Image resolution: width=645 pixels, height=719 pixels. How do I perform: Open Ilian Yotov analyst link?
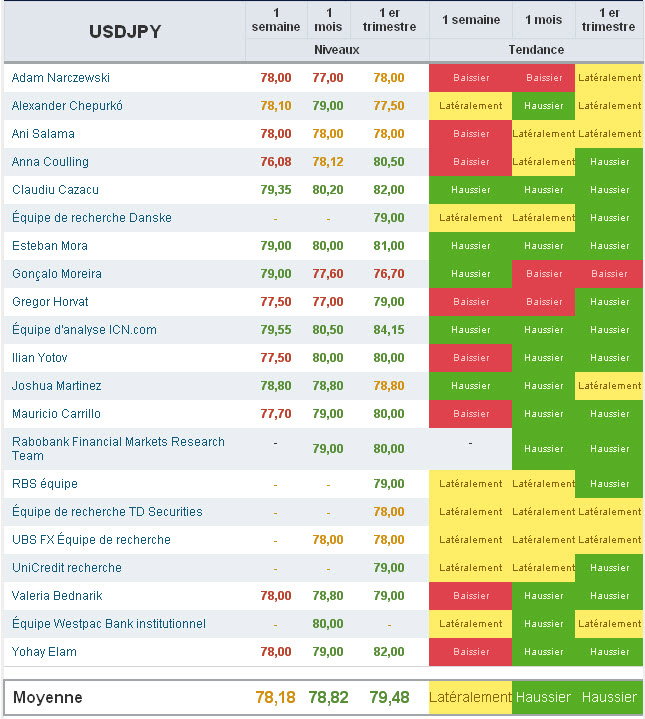(39, 357)
